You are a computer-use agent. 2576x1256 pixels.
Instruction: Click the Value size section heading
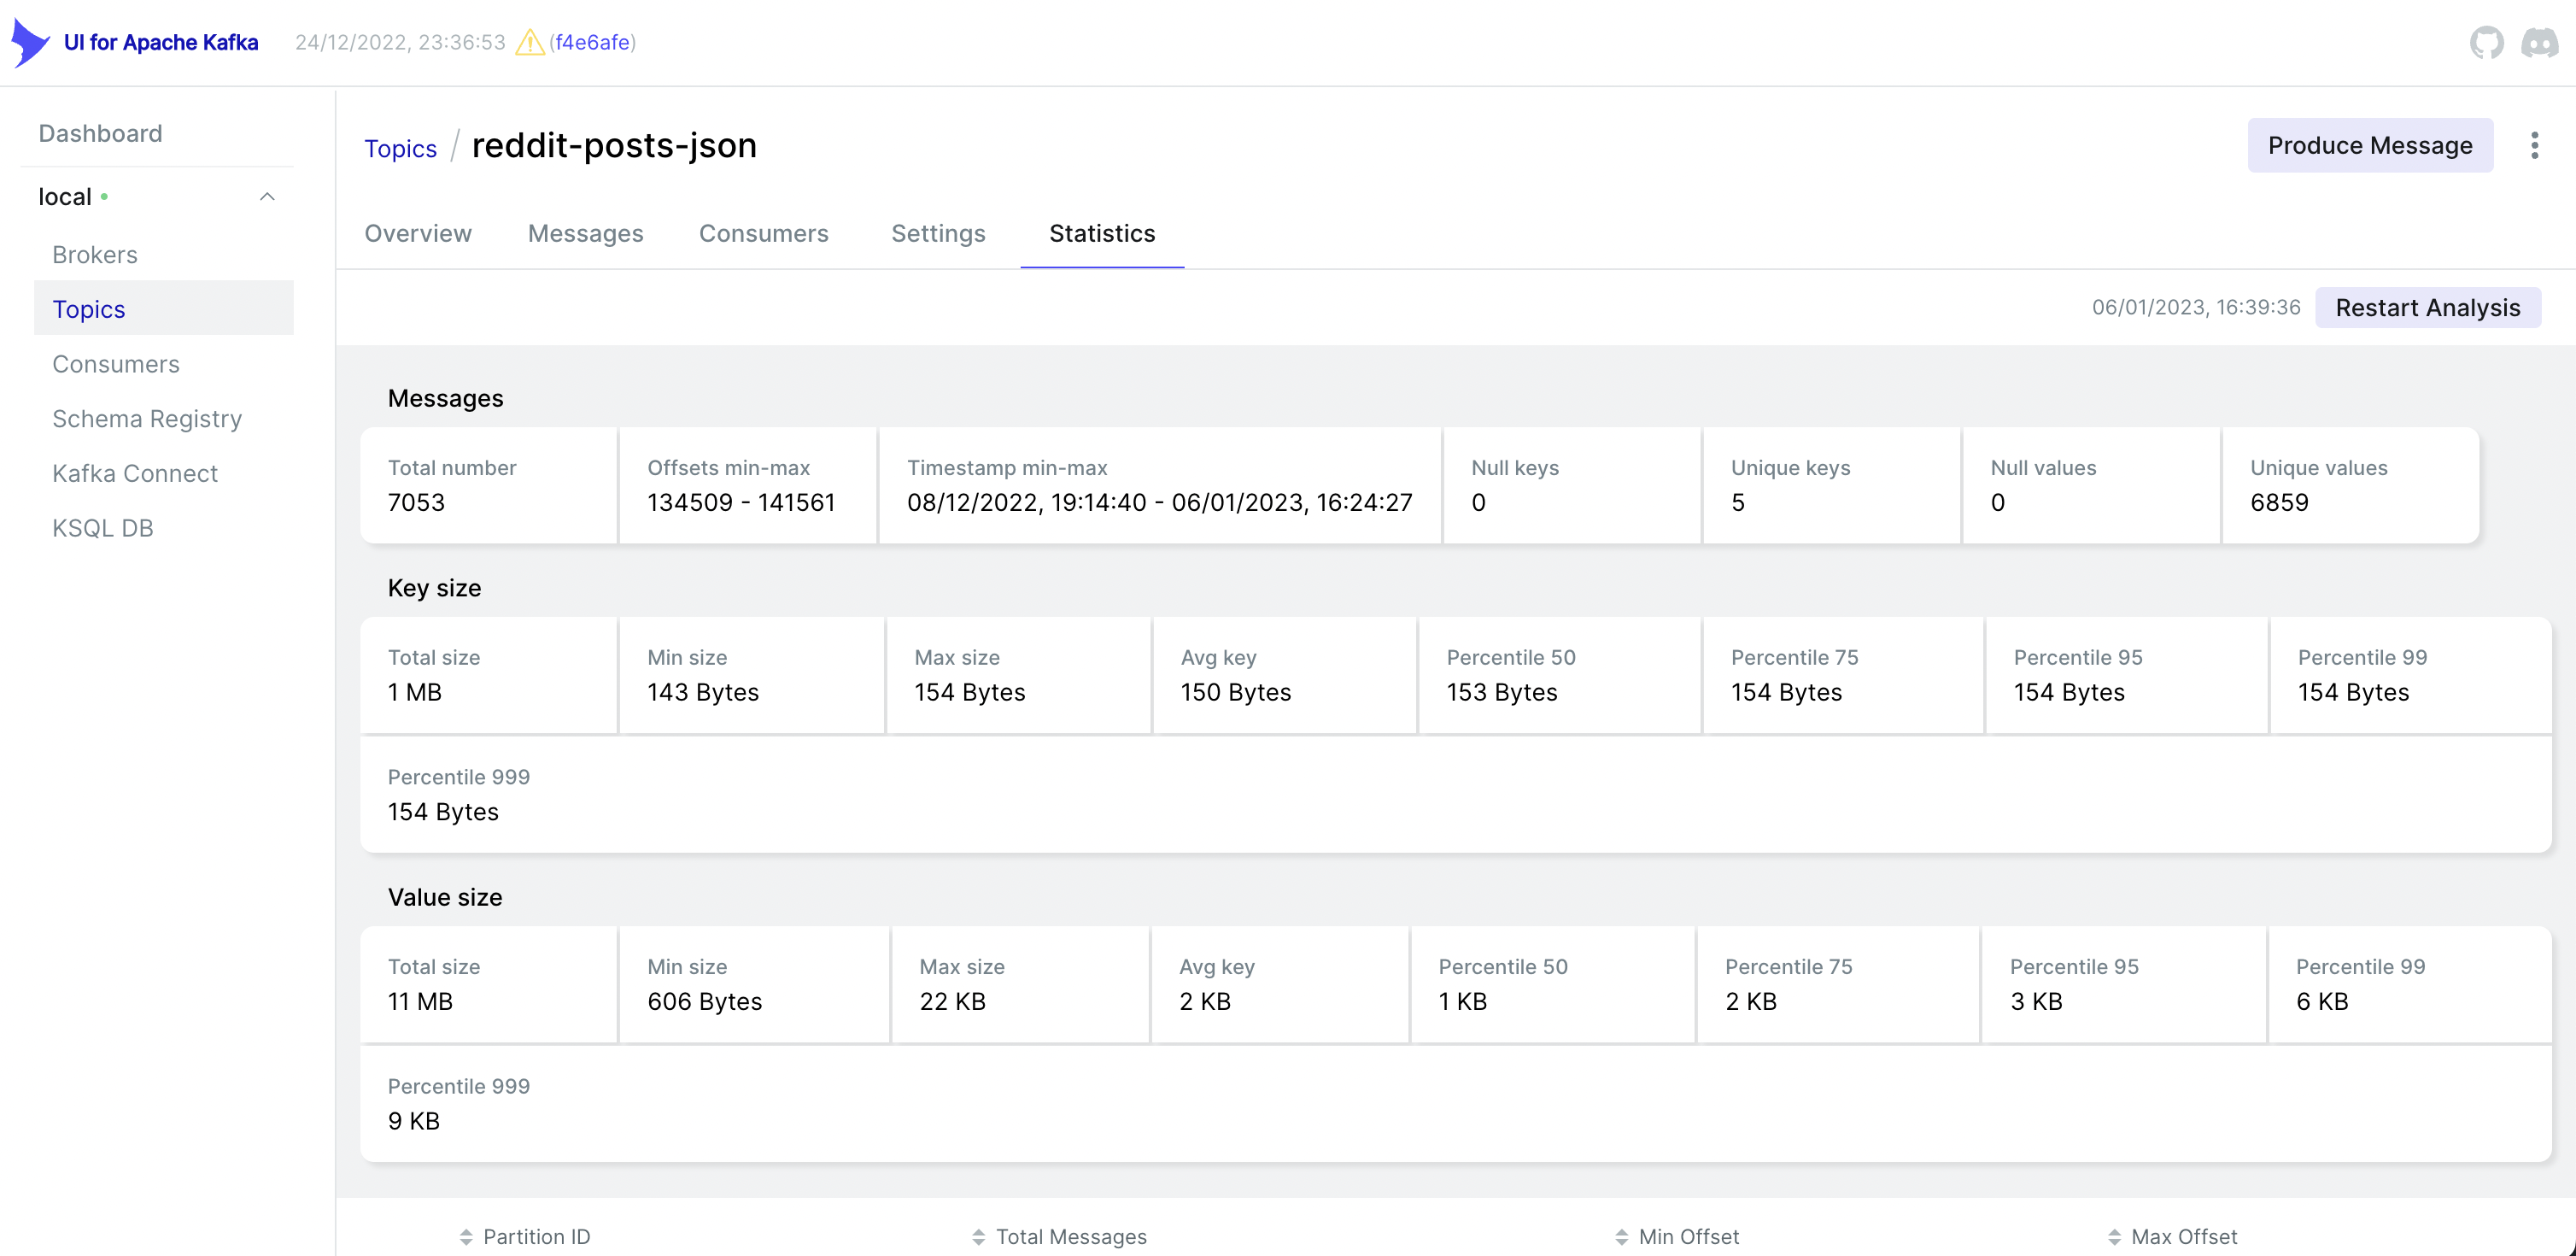pyautogui.click(x=445, y=897)
